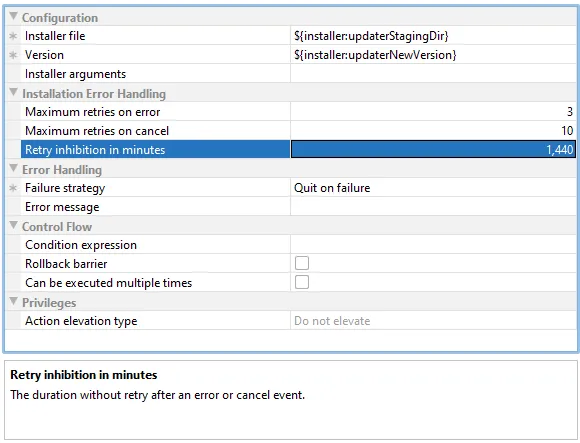Edit Maximum retries on cancel value 10
The width and height of the screenshot is (580, 443).
tap(433, 131)
